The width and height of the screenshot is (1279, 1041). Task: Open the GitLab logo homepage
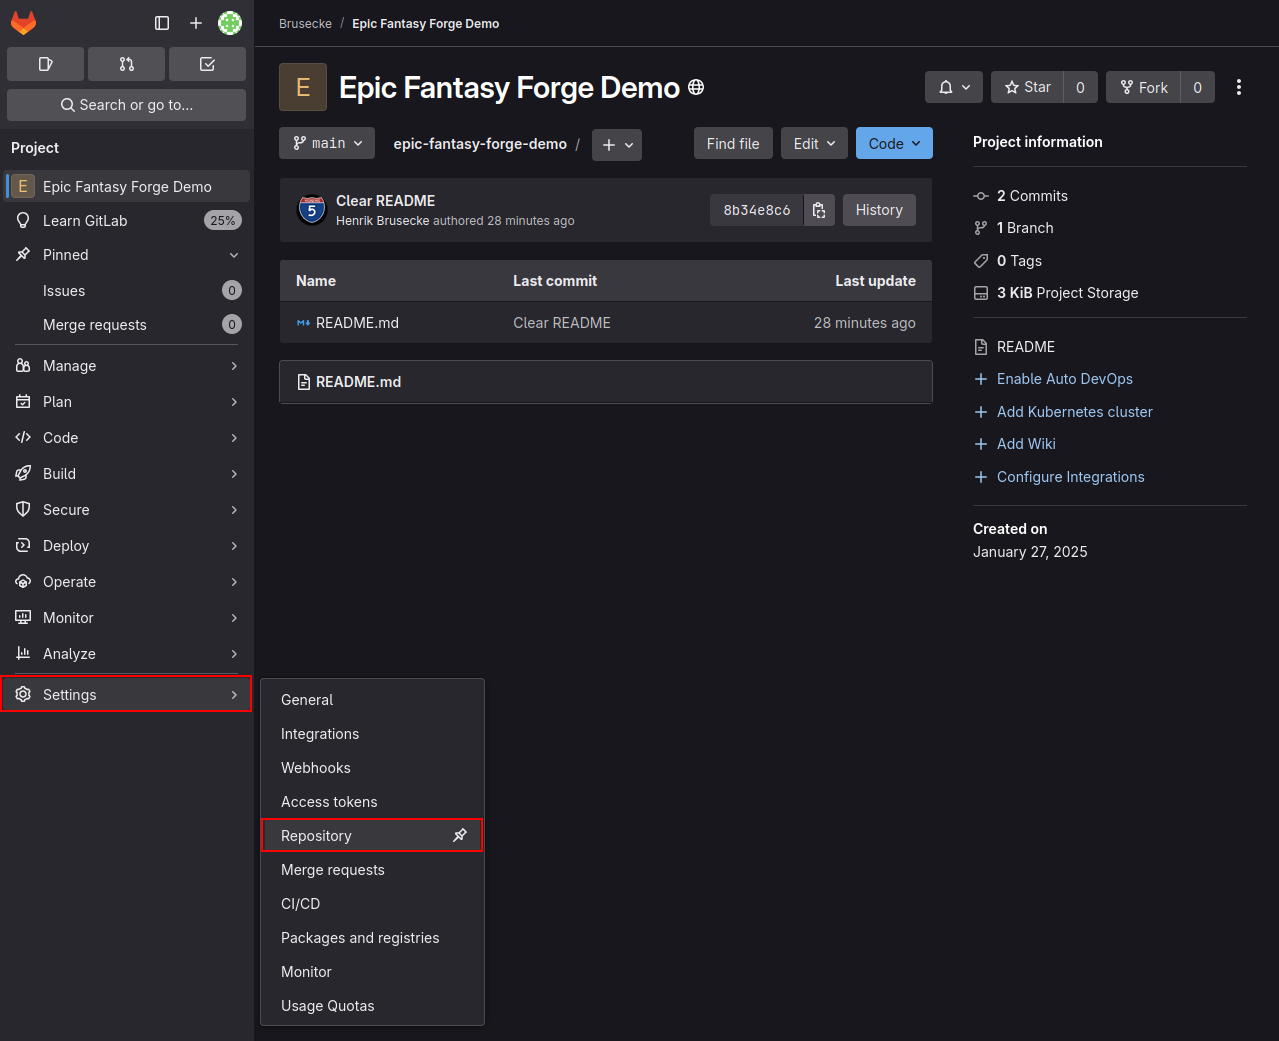point(23,22)
